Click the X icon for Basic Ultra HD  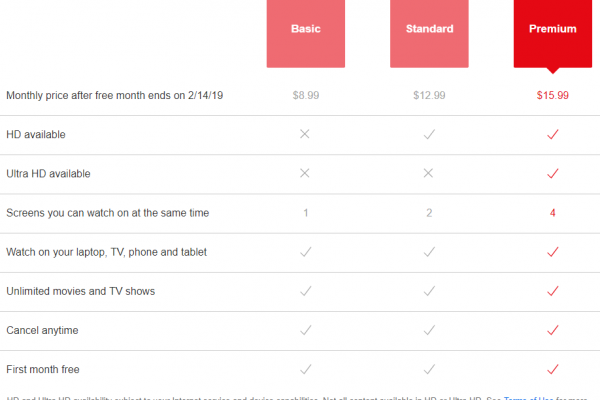point(305,173)
